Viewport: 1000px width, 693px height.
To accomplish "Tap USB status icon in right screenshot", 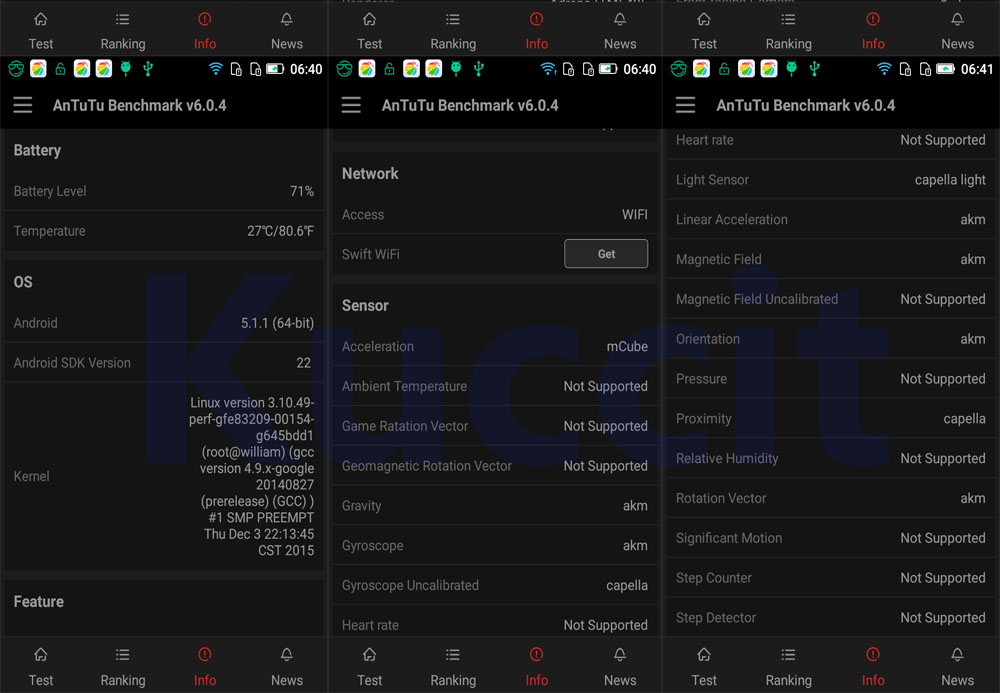I will pyautogui.click(x=814, y=69).
